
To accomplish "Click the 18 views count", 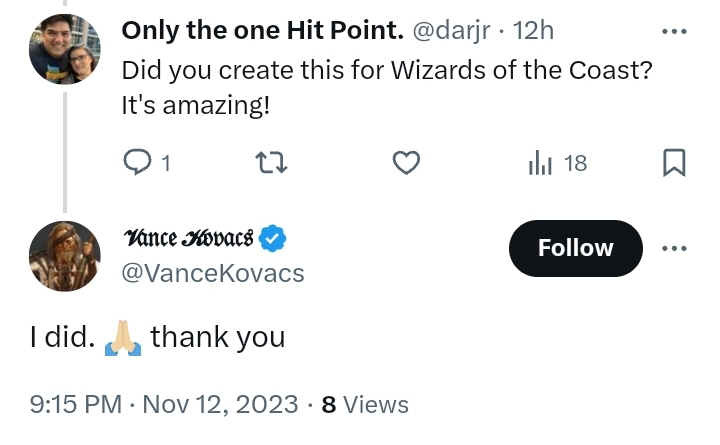I will (575, 163).
